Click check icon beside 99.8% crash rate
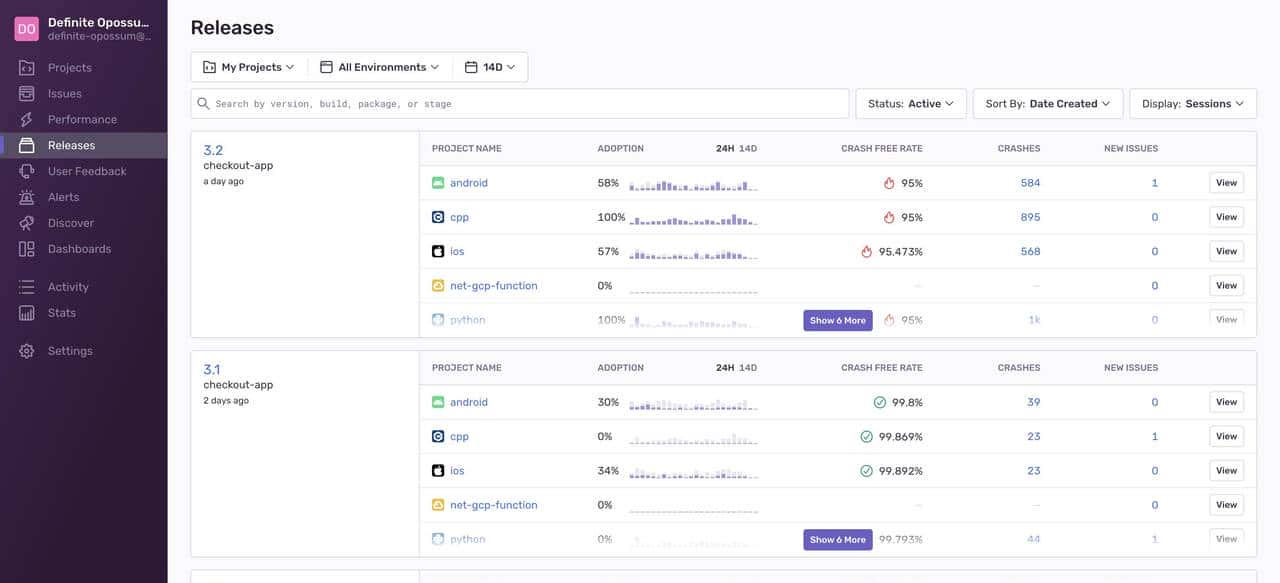 pyautogui.click(x=880, y=402)
